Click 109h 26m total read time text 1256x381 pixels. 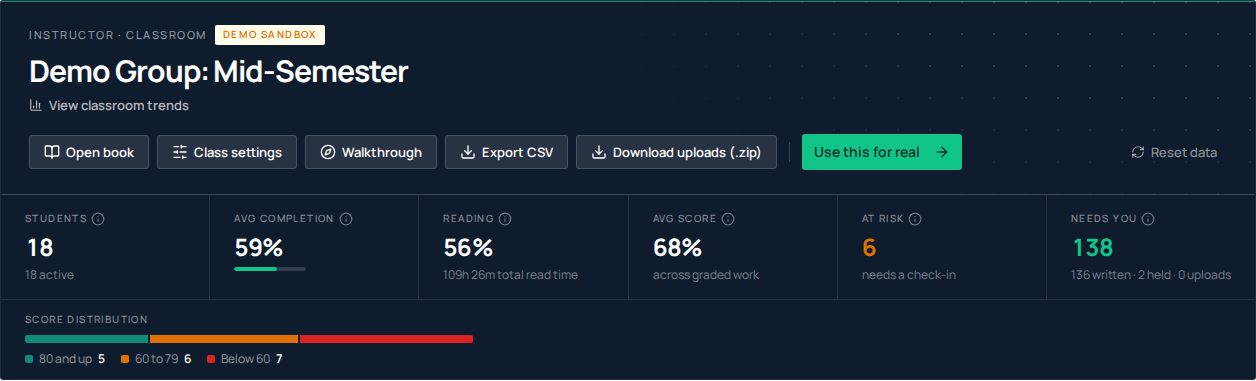coord(510,275)
